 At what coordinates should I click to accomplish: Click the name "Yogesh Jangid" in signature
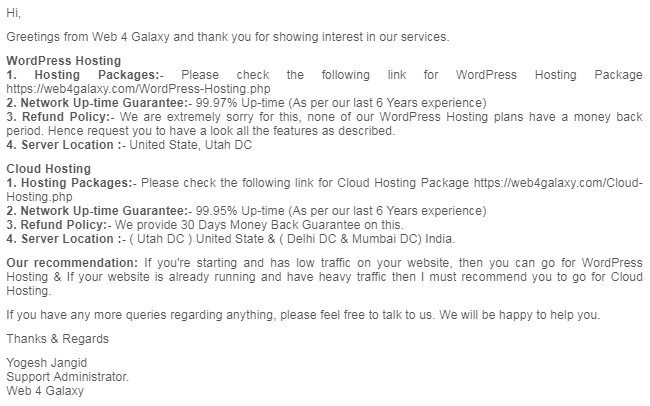[46, 363]
